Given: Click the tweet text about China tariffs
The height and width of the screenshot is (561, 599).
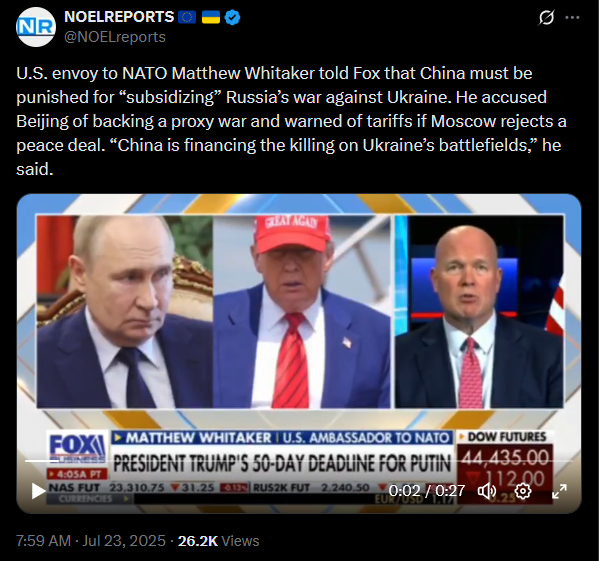Looking at the screenshot, I should coord(291,121).
